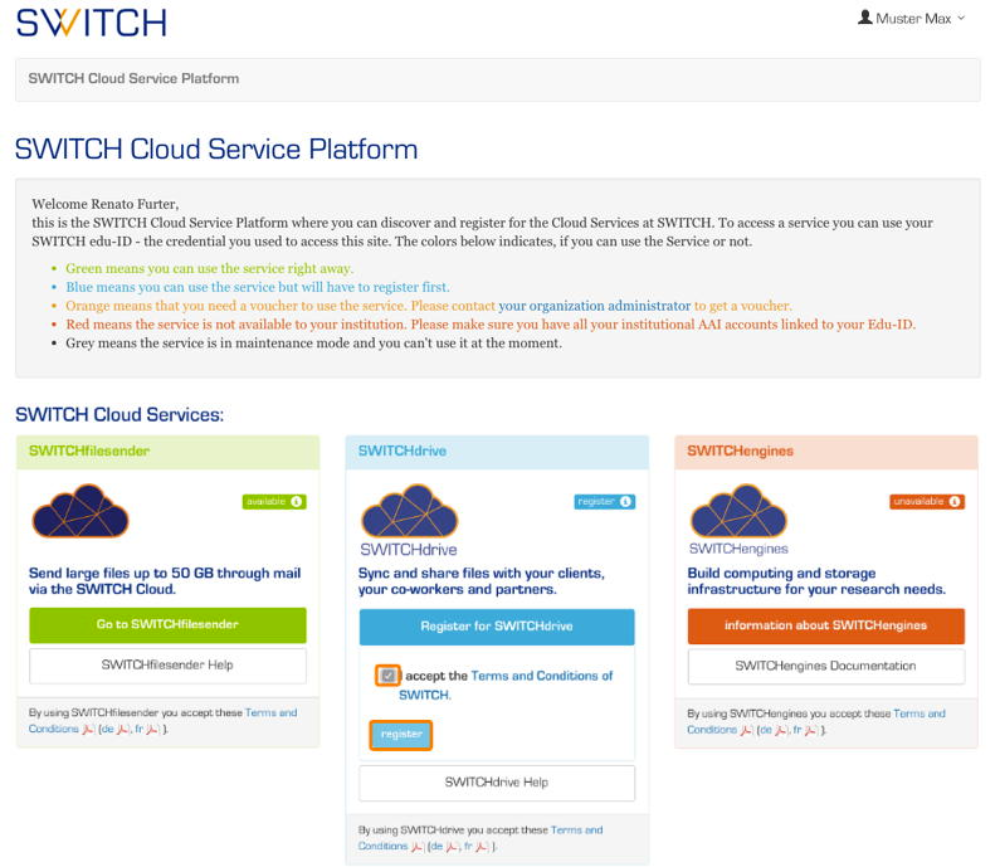
Task: Follow the your organization administrator link
Action: pos(594,306)
